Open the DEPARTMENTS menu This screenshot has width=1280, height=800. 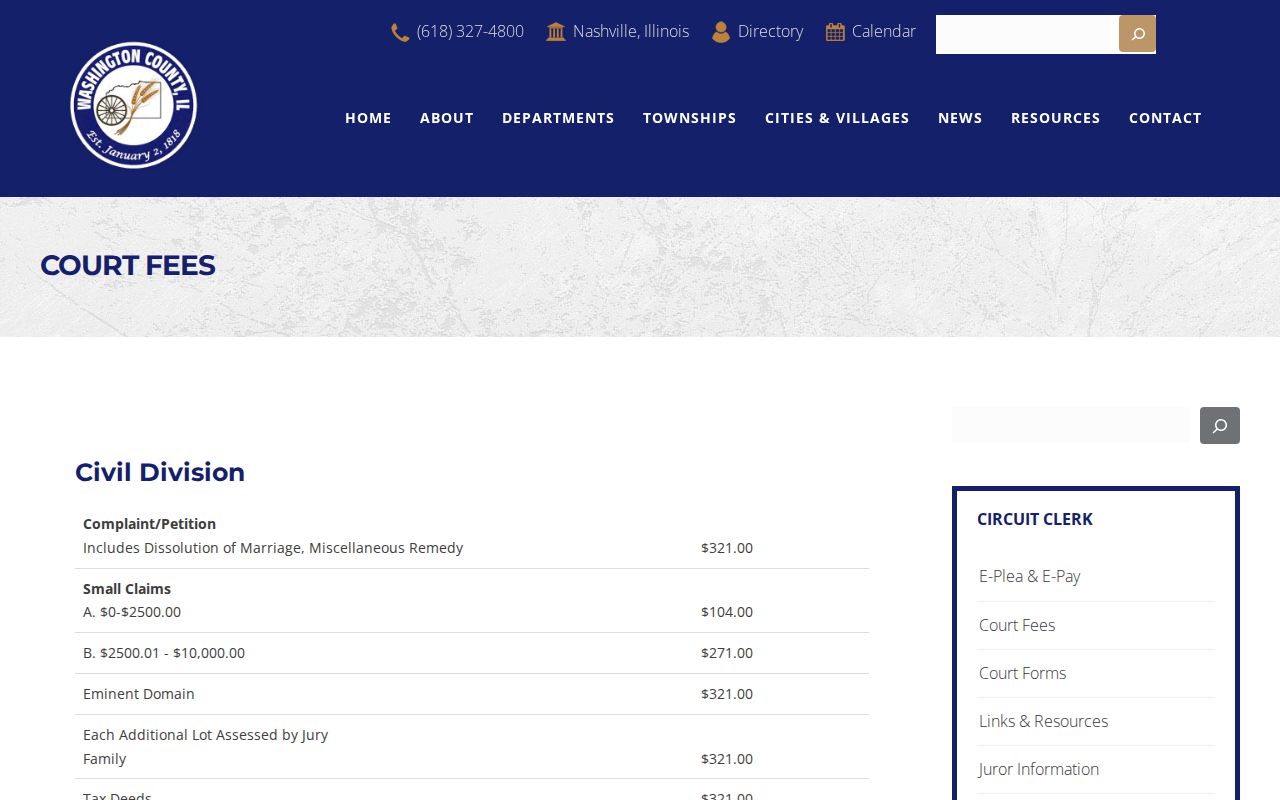tap(558, 118)
